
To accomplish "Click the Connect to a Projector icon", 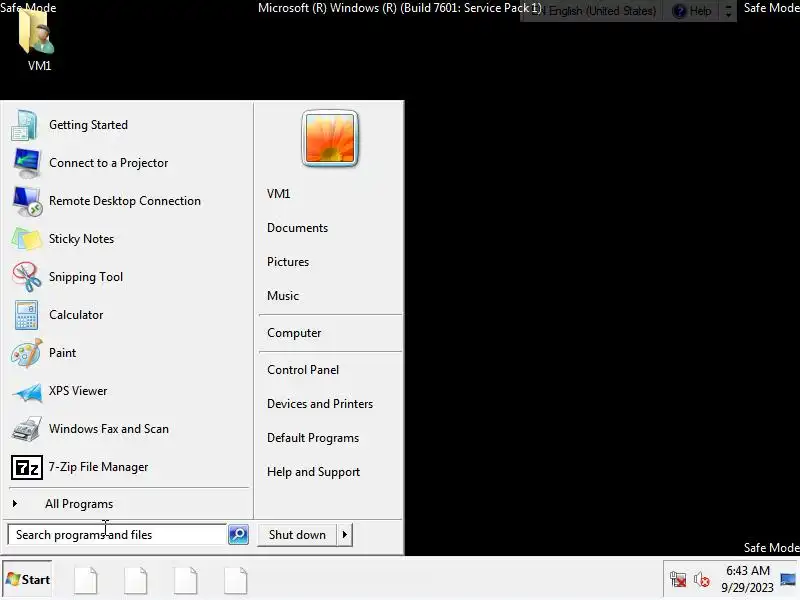I will click(27, 163).
